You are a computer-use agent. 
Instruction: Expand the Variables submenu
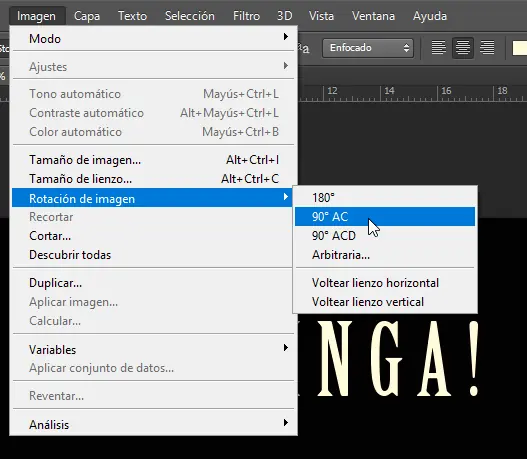click(153, 349)
